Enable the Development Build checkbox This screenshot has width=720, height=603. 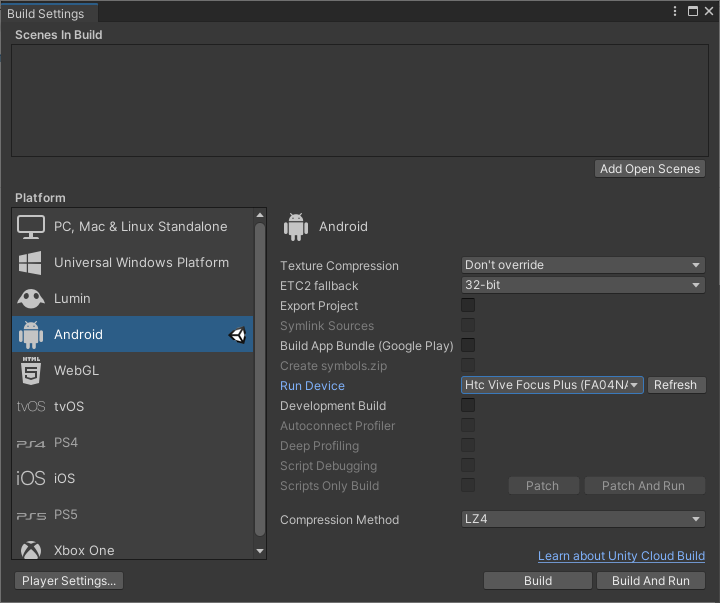tap(468, 406)
